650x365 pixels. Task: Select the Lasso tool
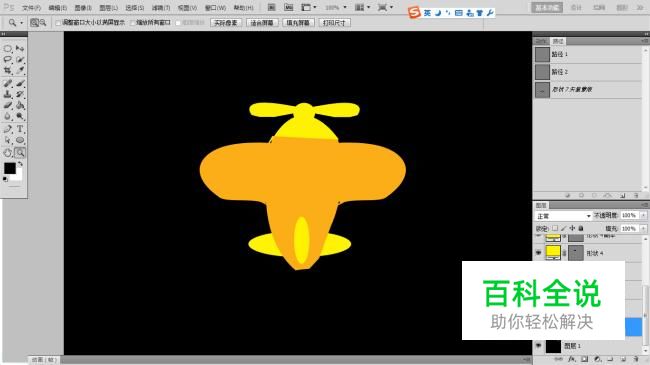tap(7, 60)
